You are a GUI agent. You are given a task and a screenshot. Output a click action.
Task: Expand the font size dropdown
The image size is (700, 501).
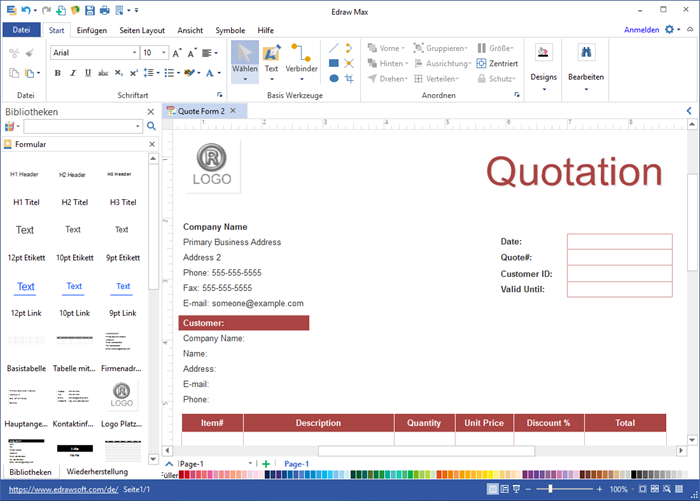point(164,53)
